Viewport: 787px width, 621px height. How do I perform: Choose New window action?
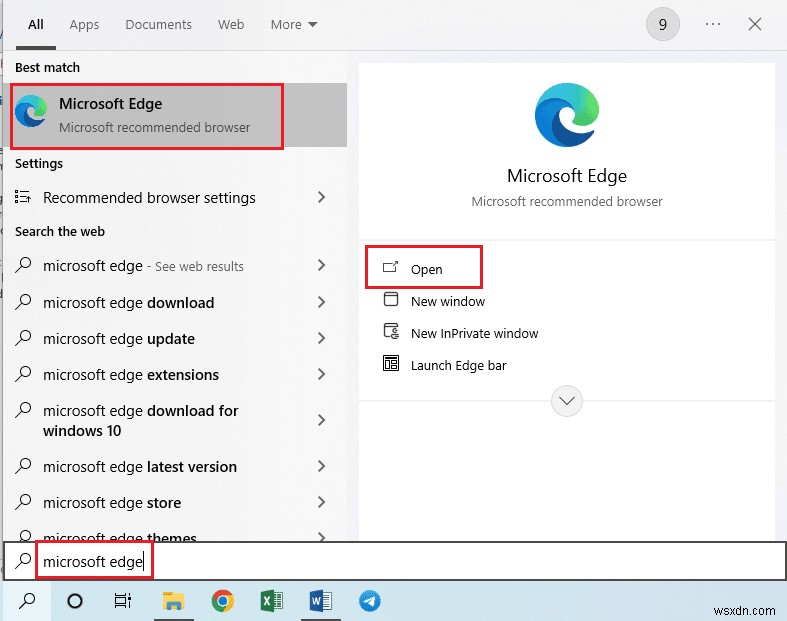pyautogui.click(x=448, y=301)
